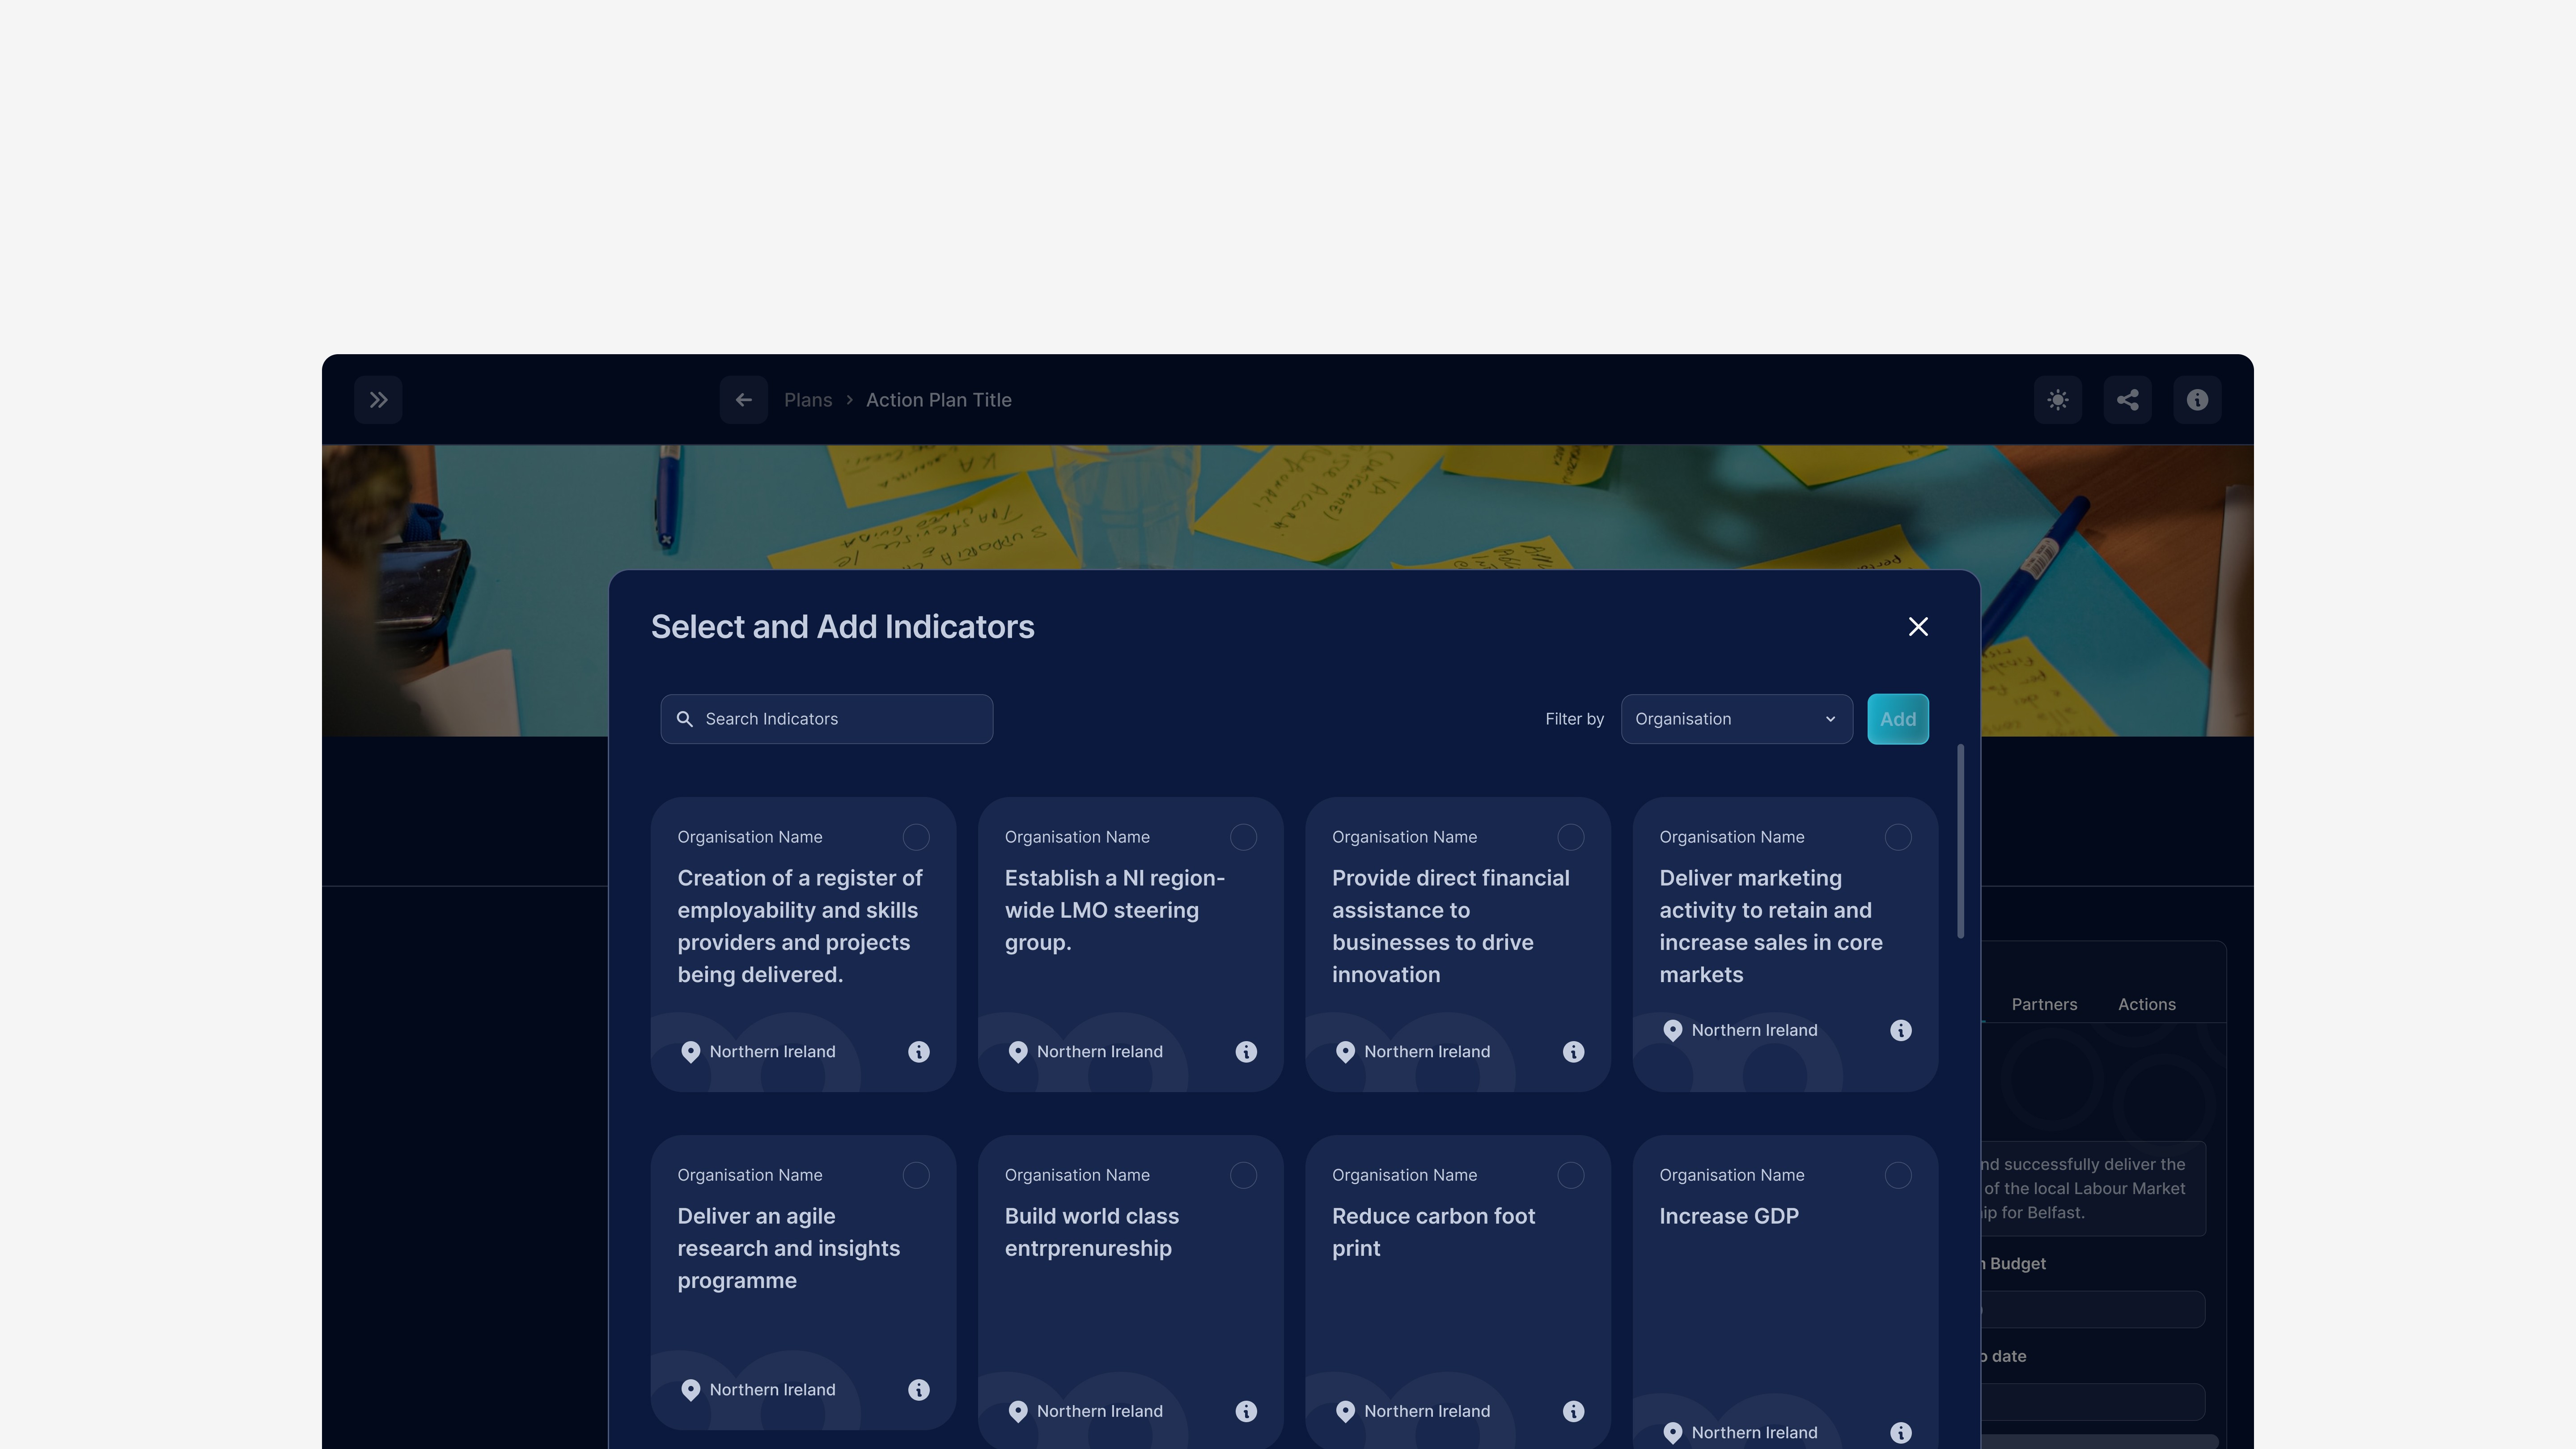Click the info icon on 'Creation of a register' card
This screenshot has height=1449, width=2576.
(918, 1051)
